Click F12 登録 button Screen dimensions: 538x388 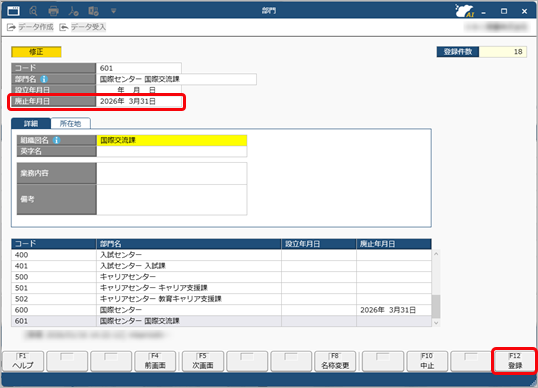515,361
